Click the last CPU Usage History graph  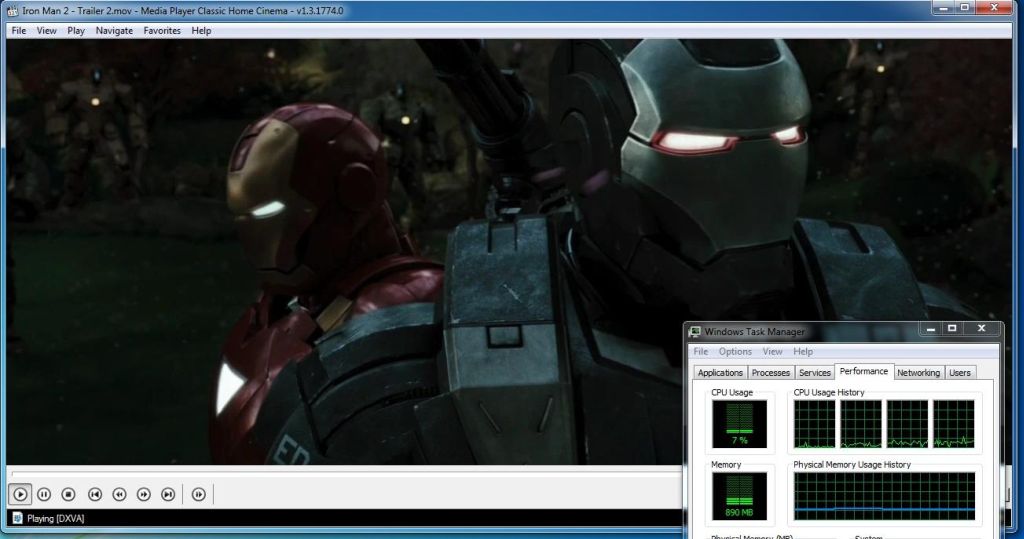pos(953,425)
